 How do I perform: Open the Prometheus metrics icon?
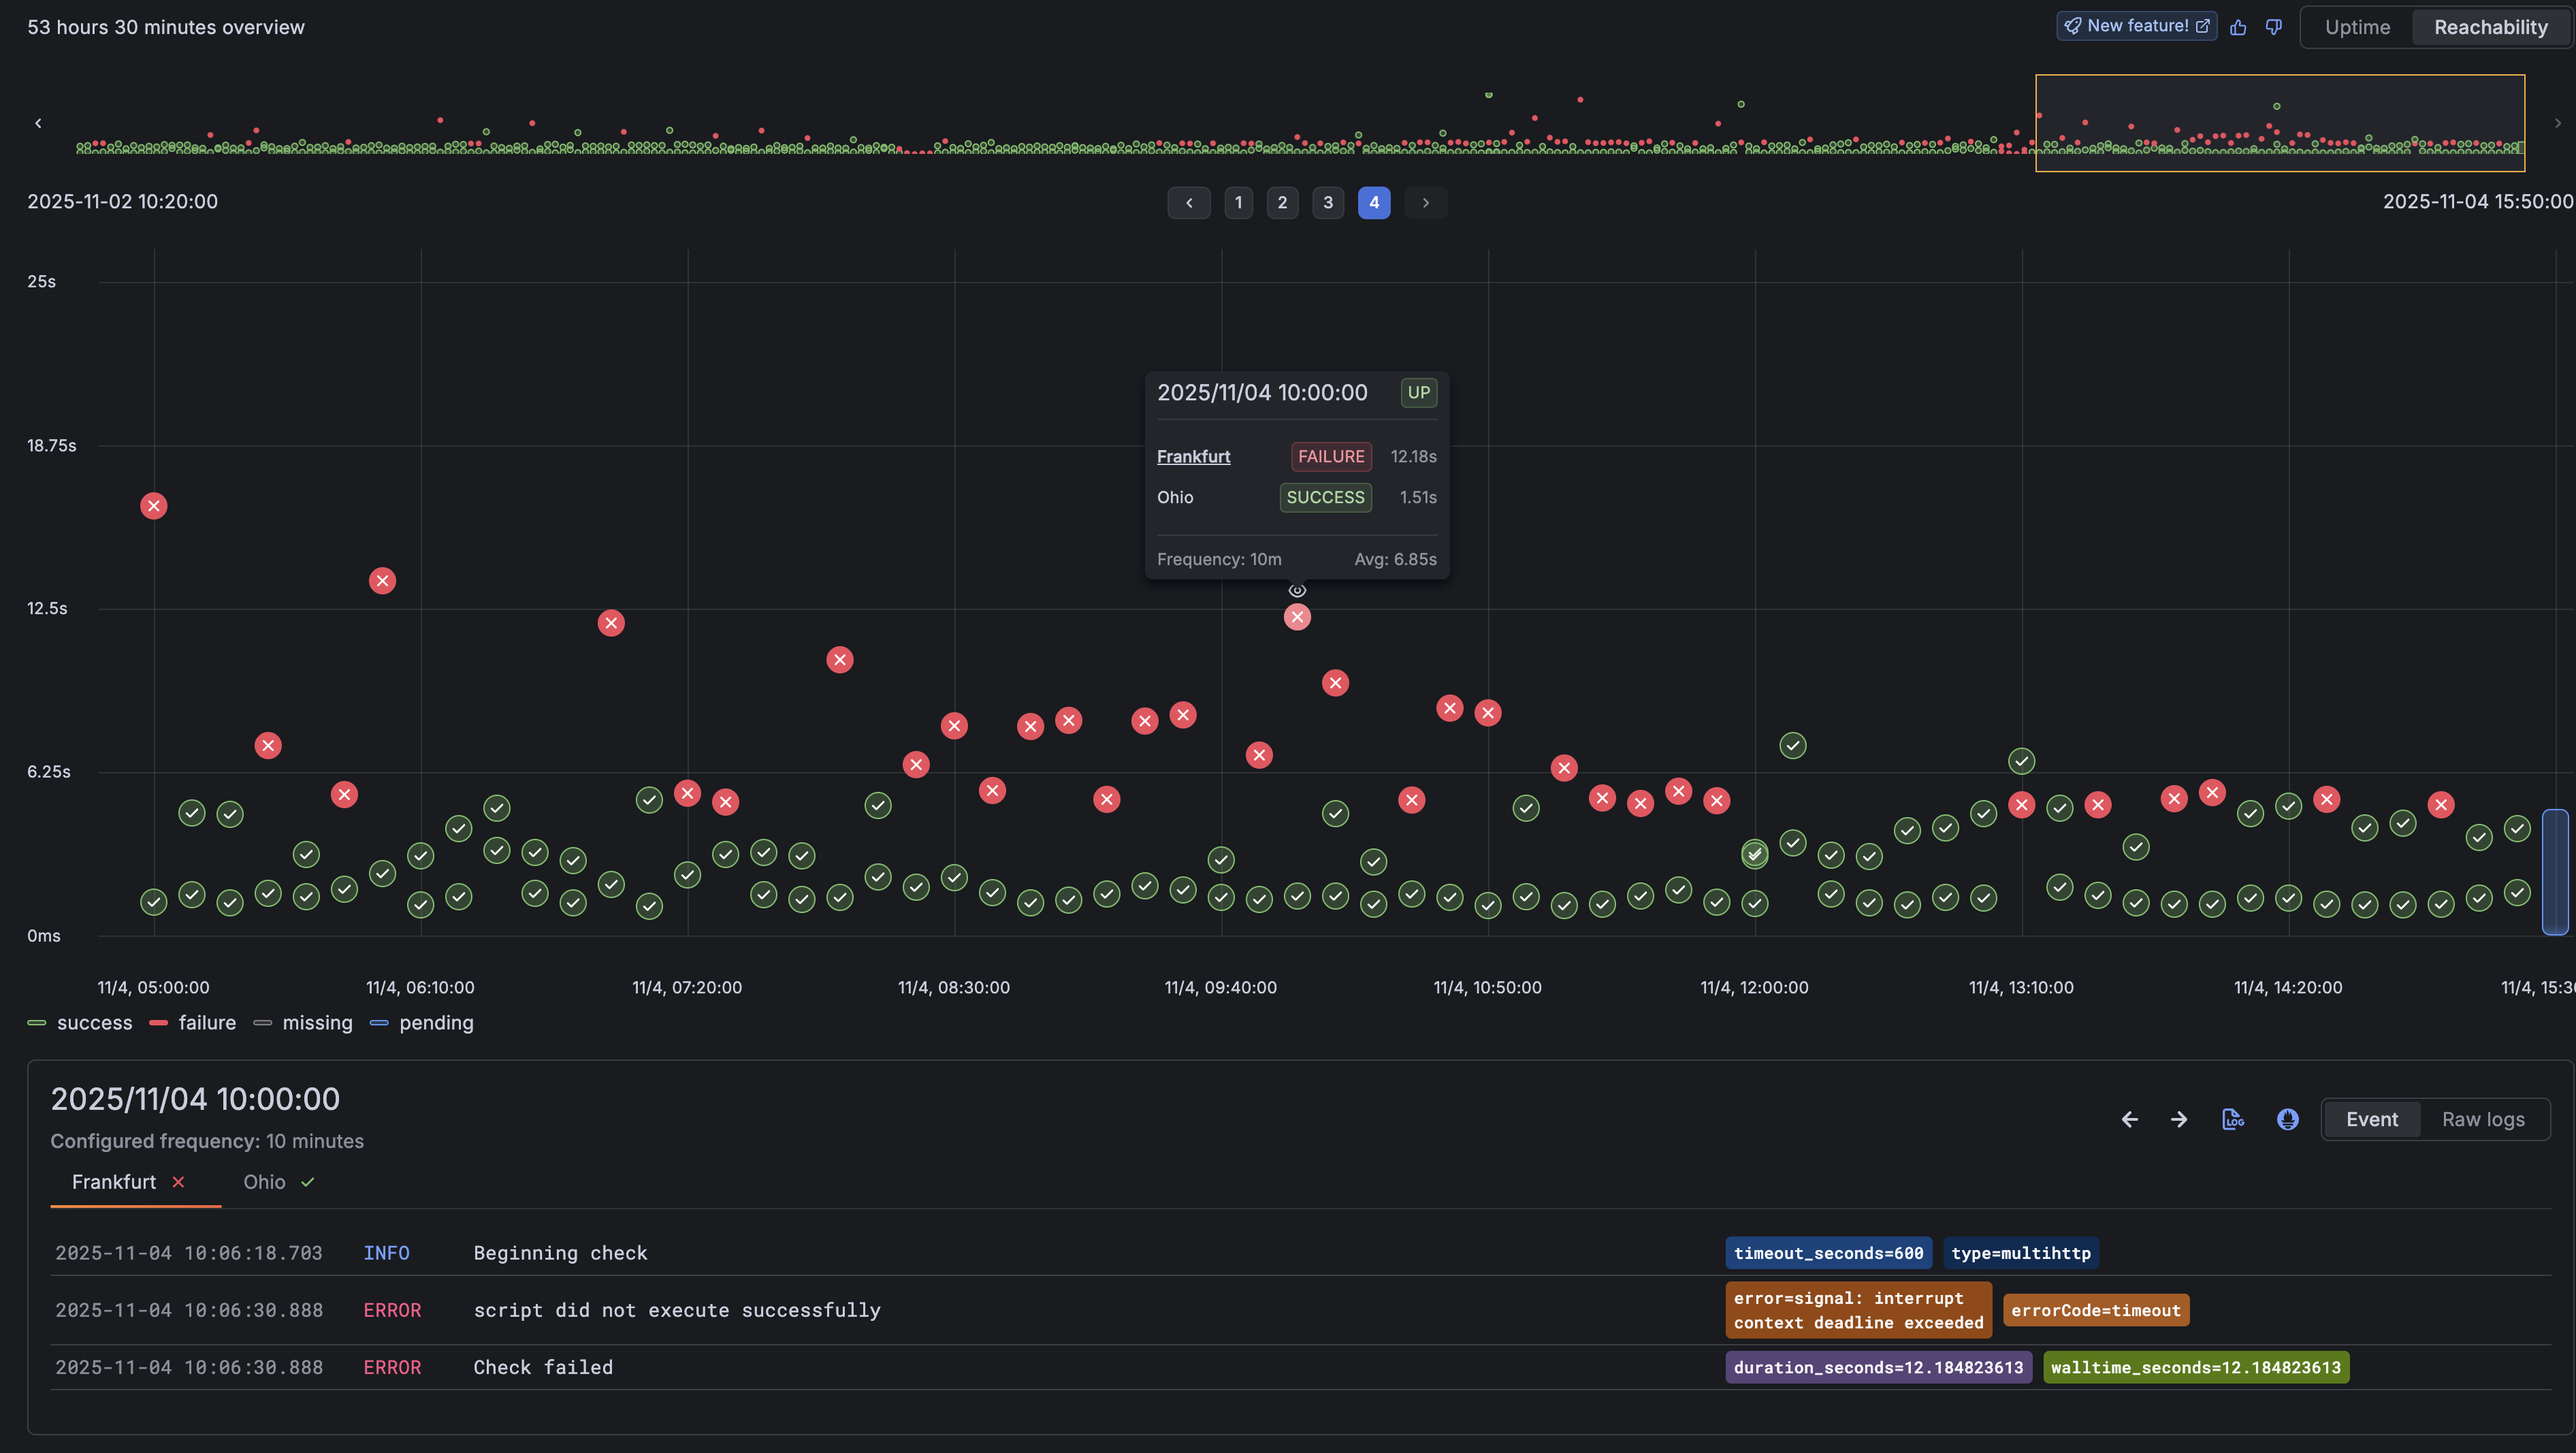click(x=2287, y=1119)
